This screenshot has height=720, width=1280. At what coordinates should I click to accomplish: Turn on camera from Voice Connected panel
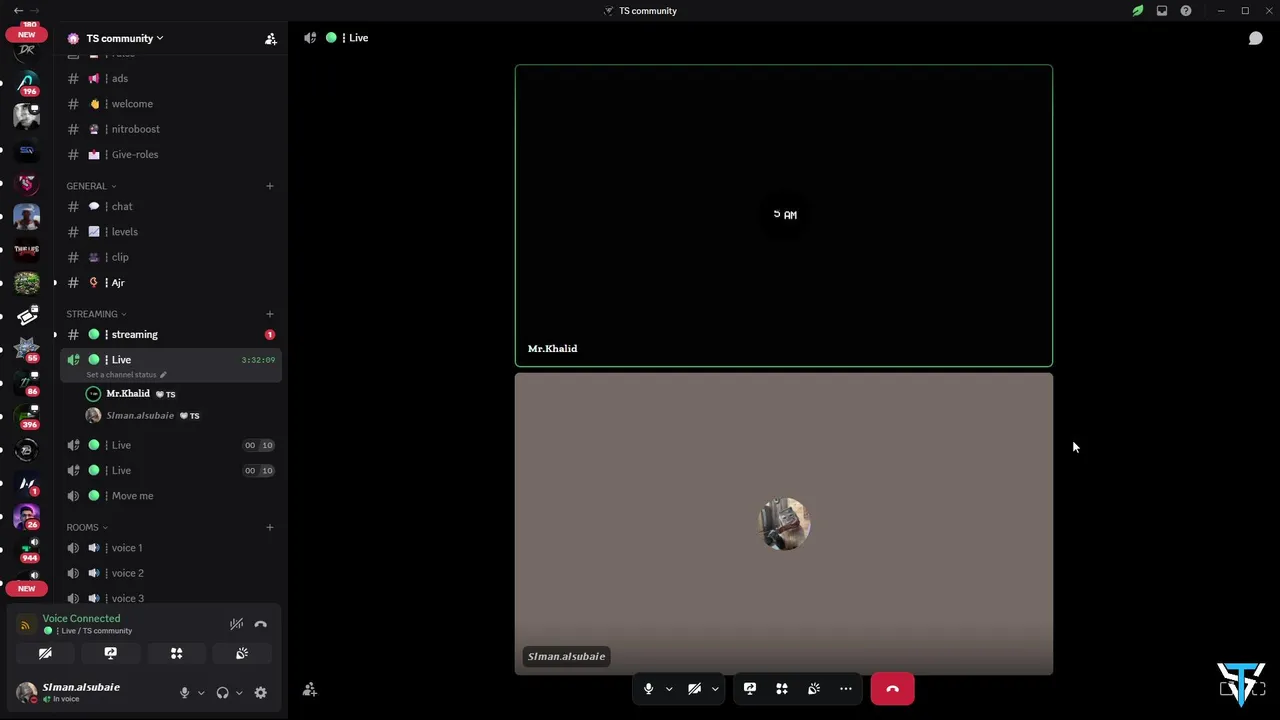45,653
